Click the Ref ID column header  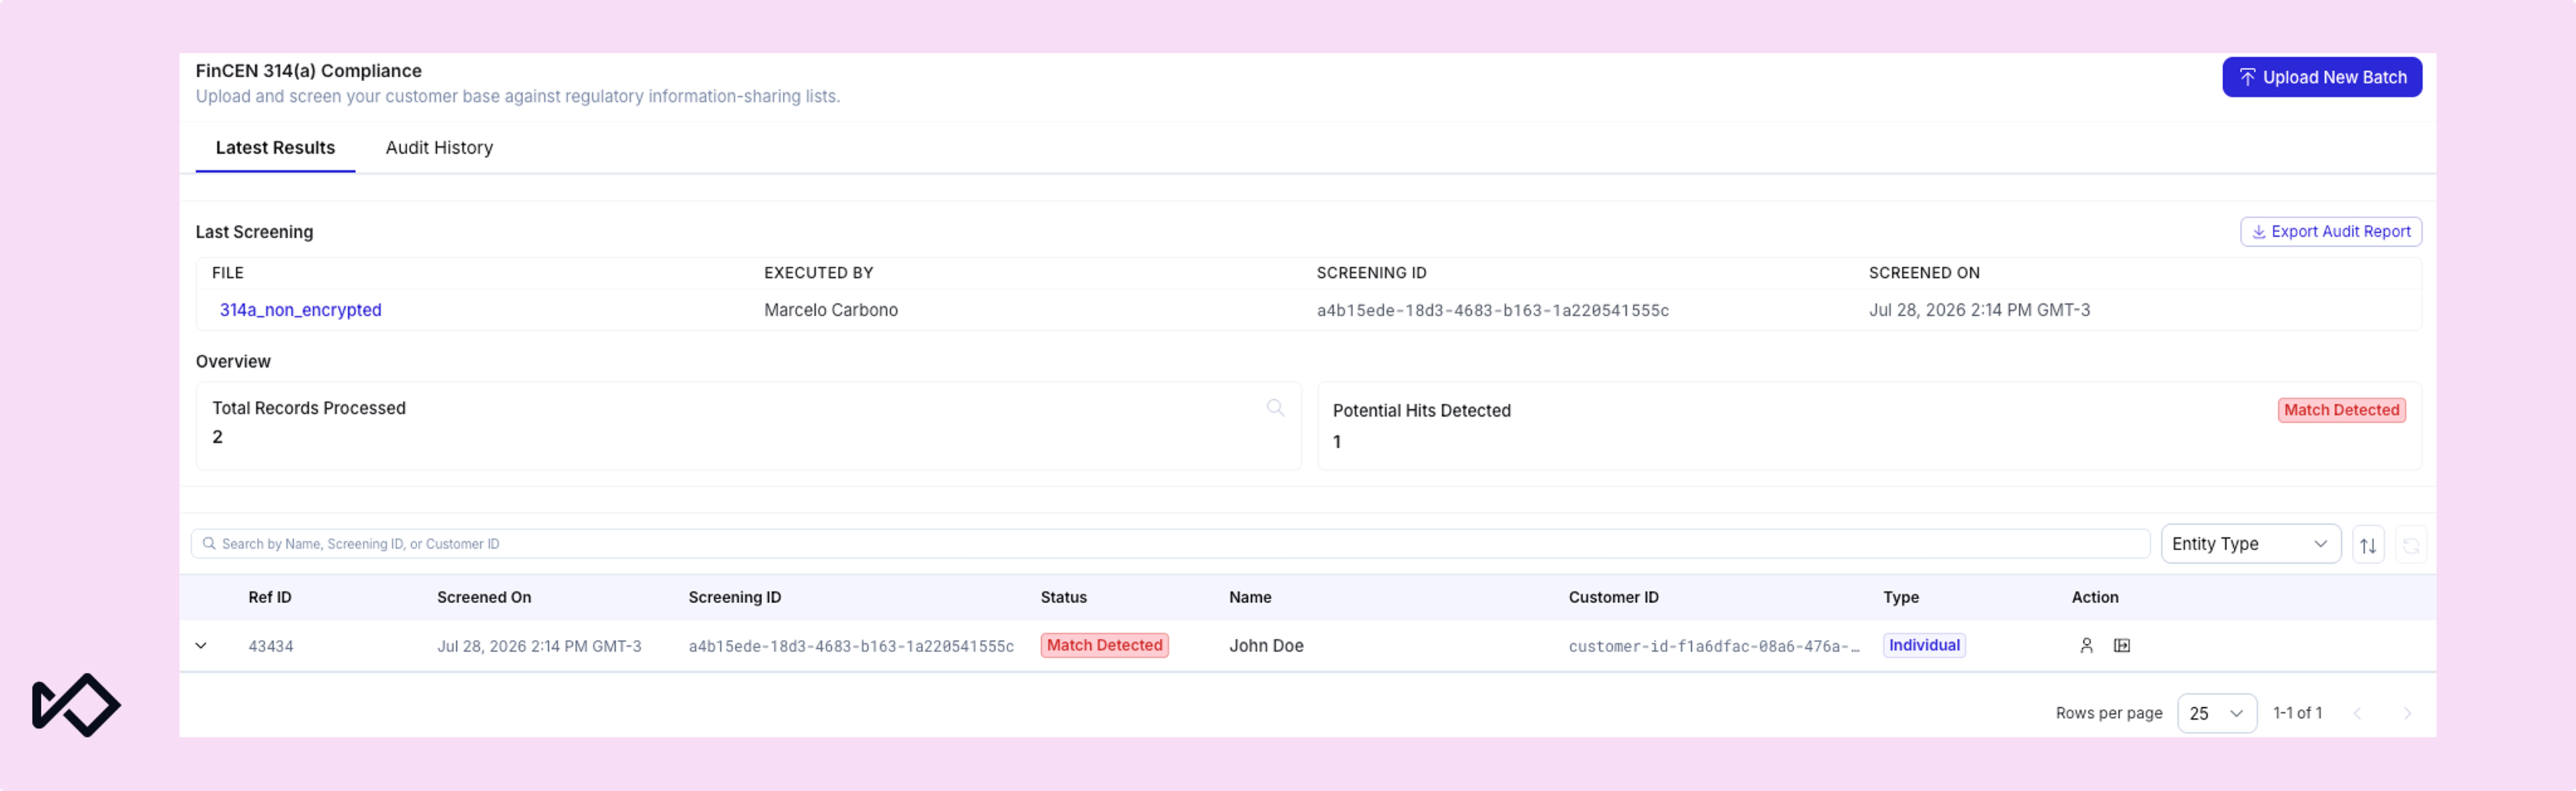tap(270, 597)
